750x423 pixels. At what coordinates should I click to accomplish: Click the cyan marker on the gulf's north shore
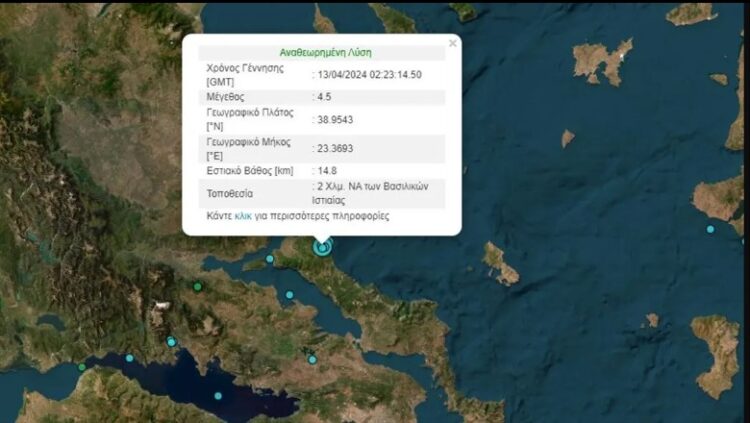click(x=129, y=358)
